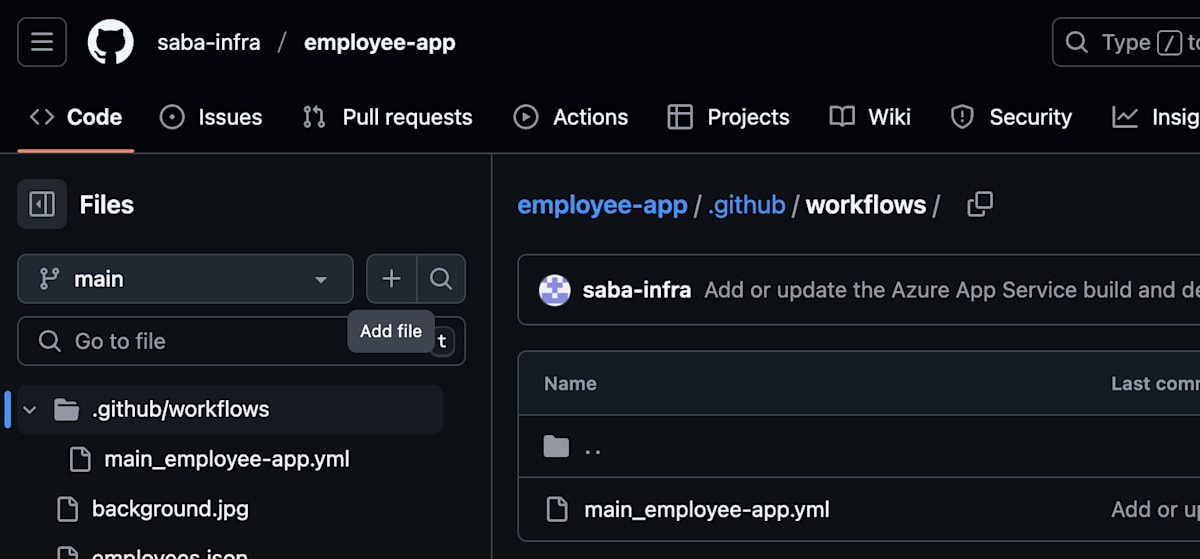Click the Actions play icon
Screen dimensions: 1200x559
tap(526, 117)
